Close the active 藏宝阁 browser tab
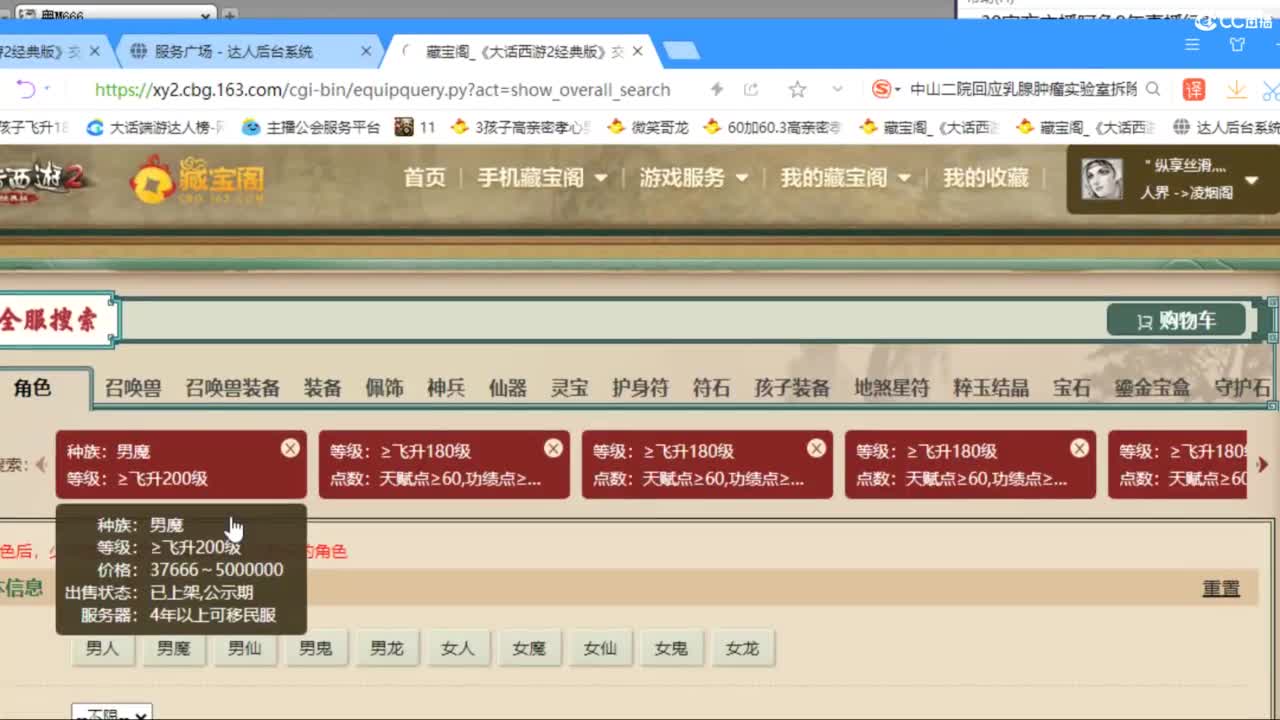1280x720 pixels. tap(638, 51)
